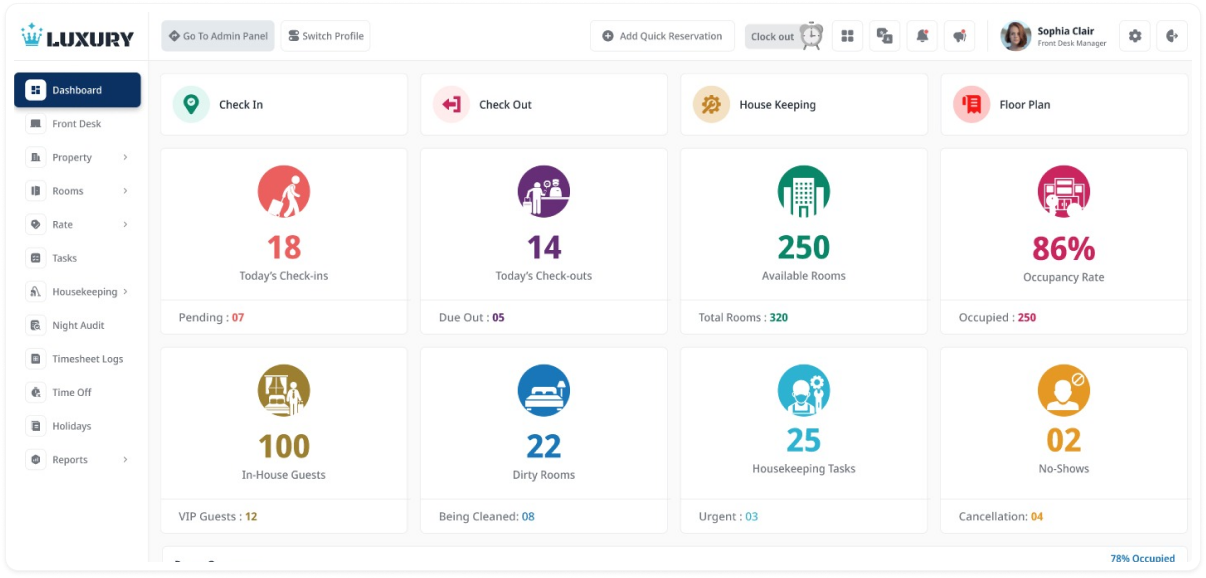Click the Front Desk sidebar icon
This screenshot has height=578, width=1206.
tap(36, 124)
